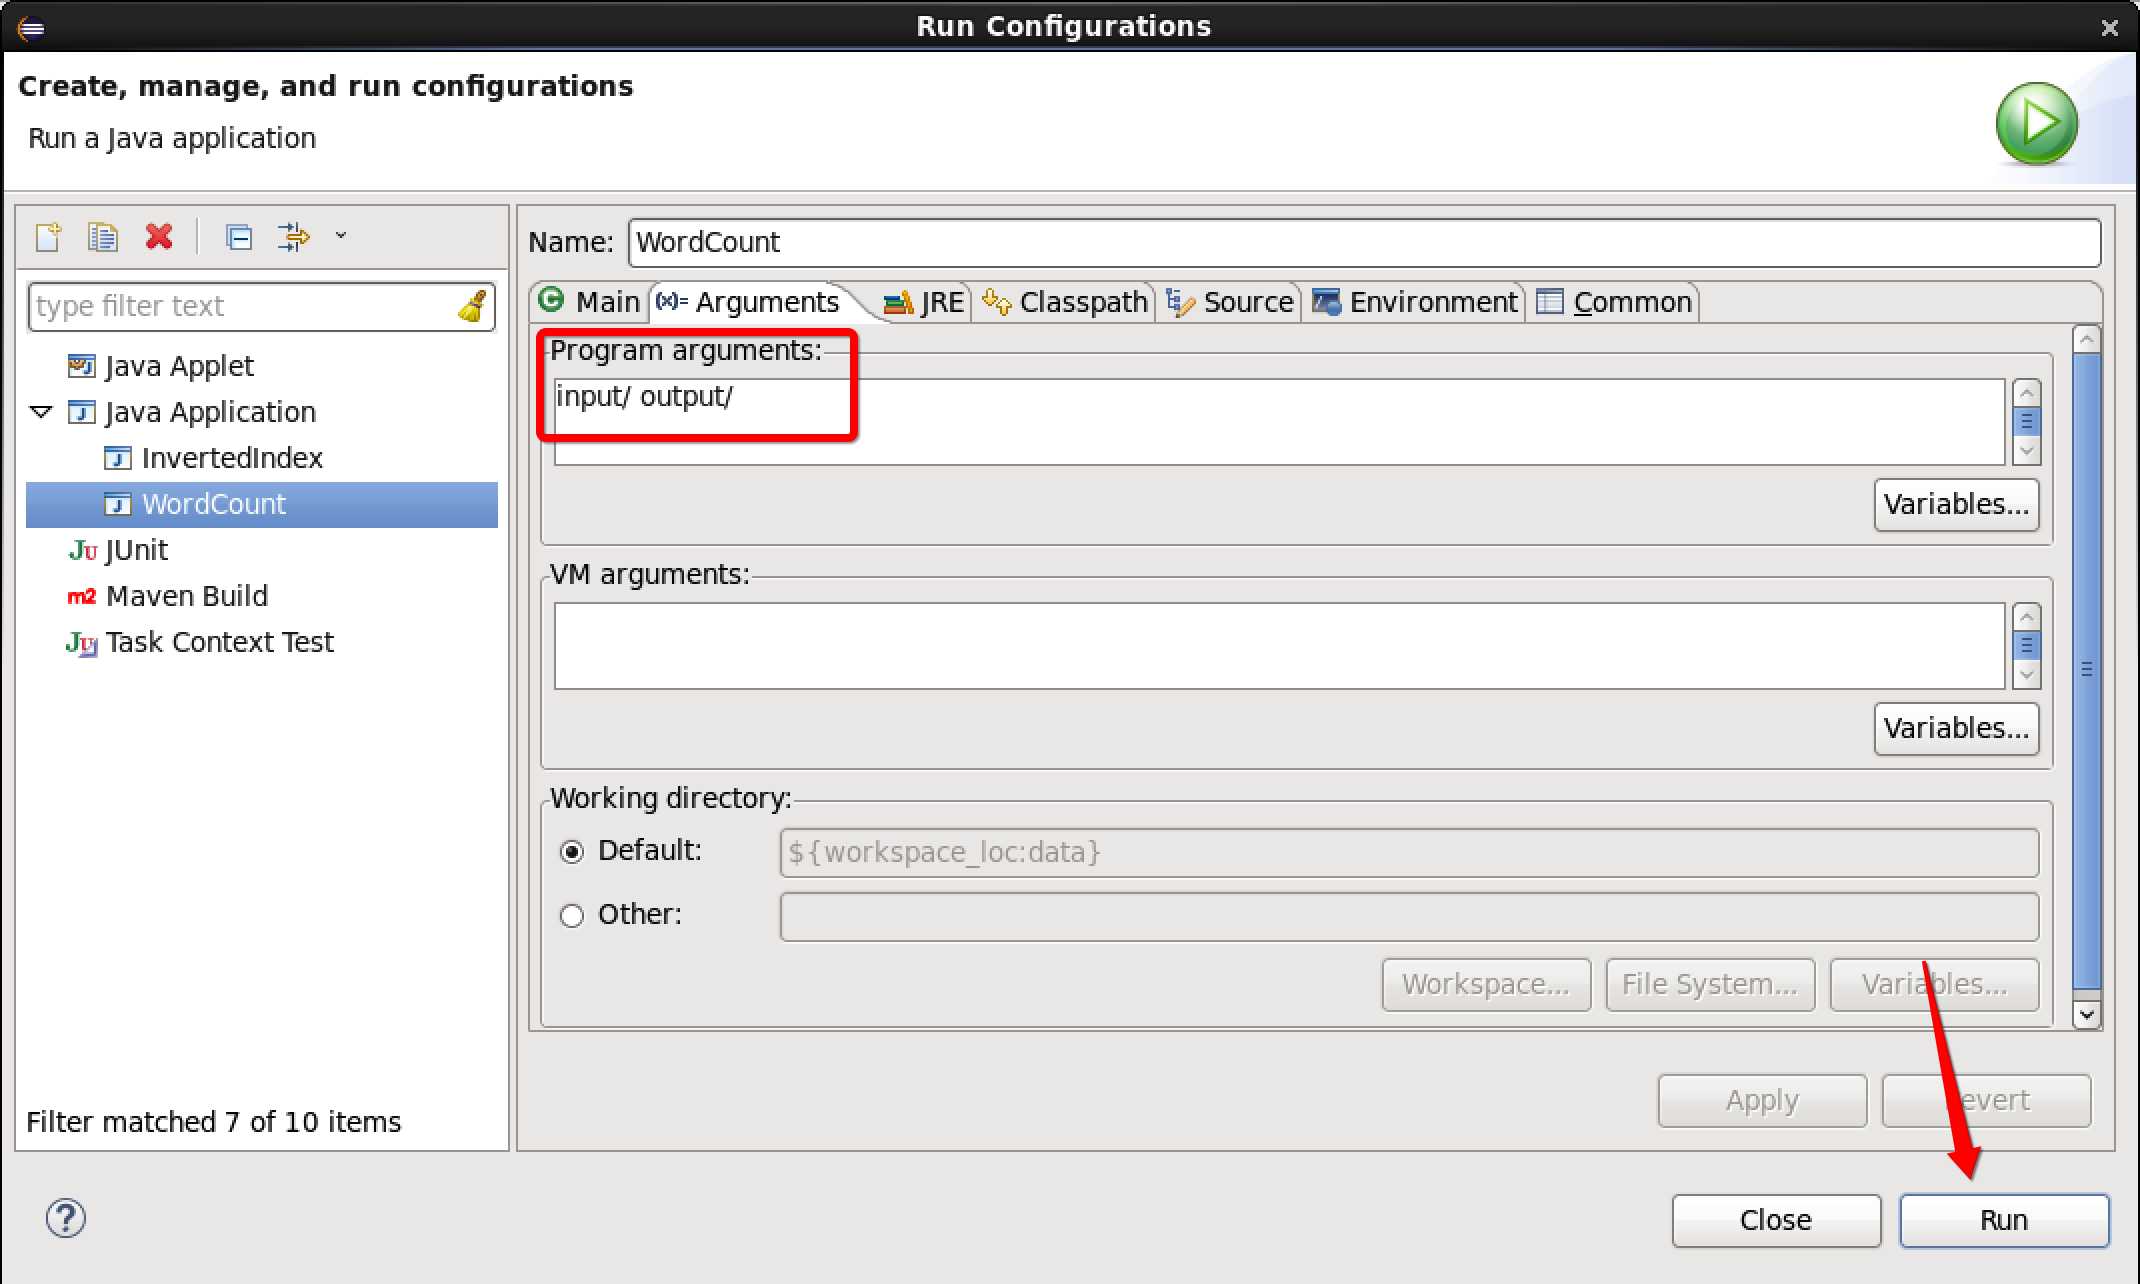Click the Collapse All icon
The width and height of the screenshot is (2140, 1284).
tap(239, 237)
